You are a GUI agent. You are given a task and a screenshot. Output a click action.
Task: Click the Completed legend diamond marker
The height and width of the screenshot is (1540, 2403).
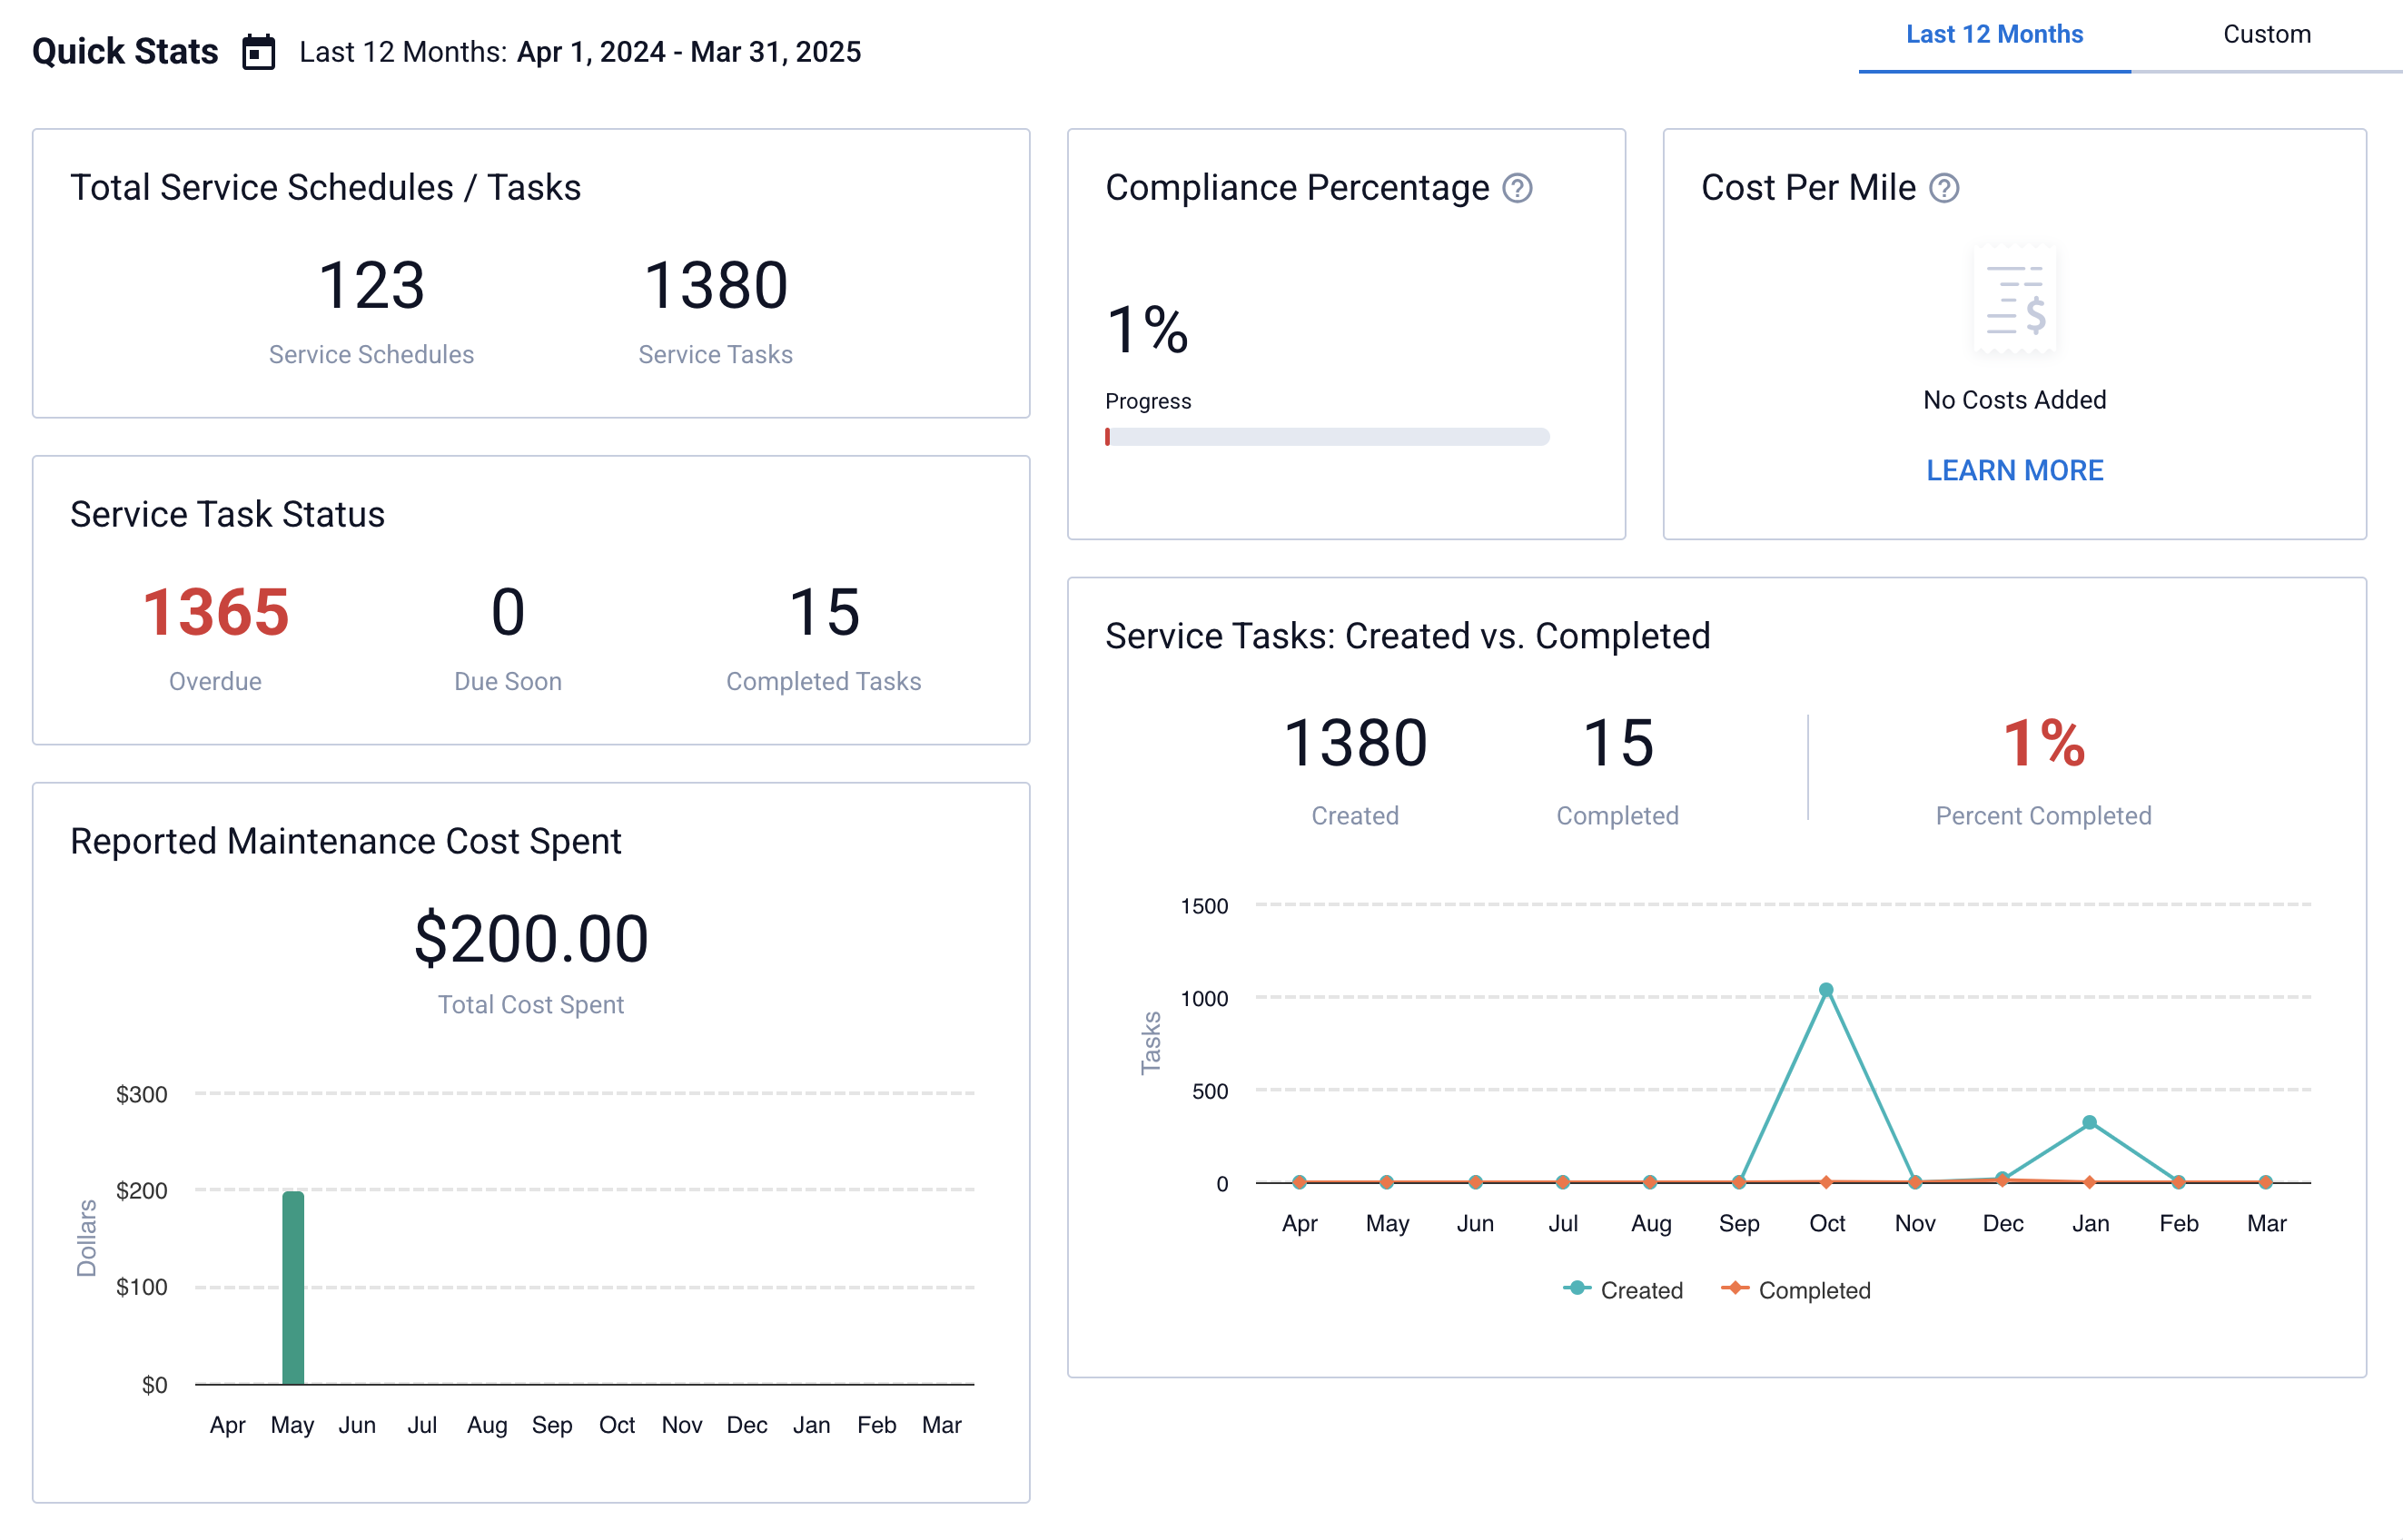[1736, 1289]
